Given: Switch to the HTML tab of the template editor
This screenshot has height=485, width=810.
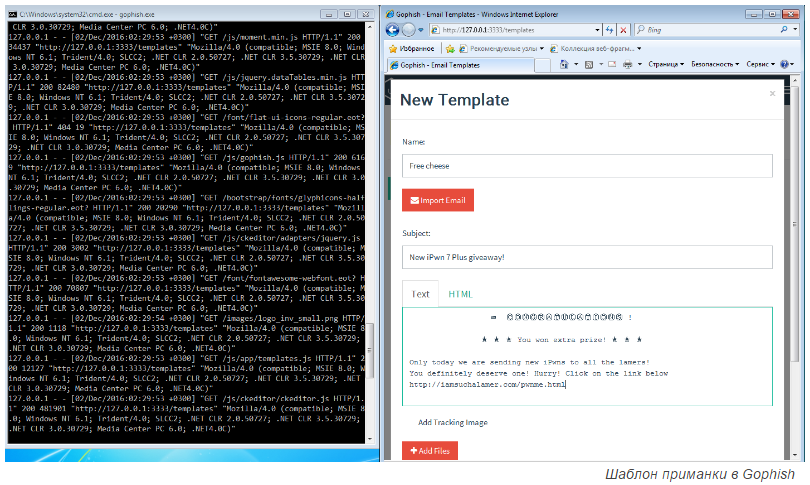Looking at the screenshot, I should pyautogui.click(x=460, y=294).
